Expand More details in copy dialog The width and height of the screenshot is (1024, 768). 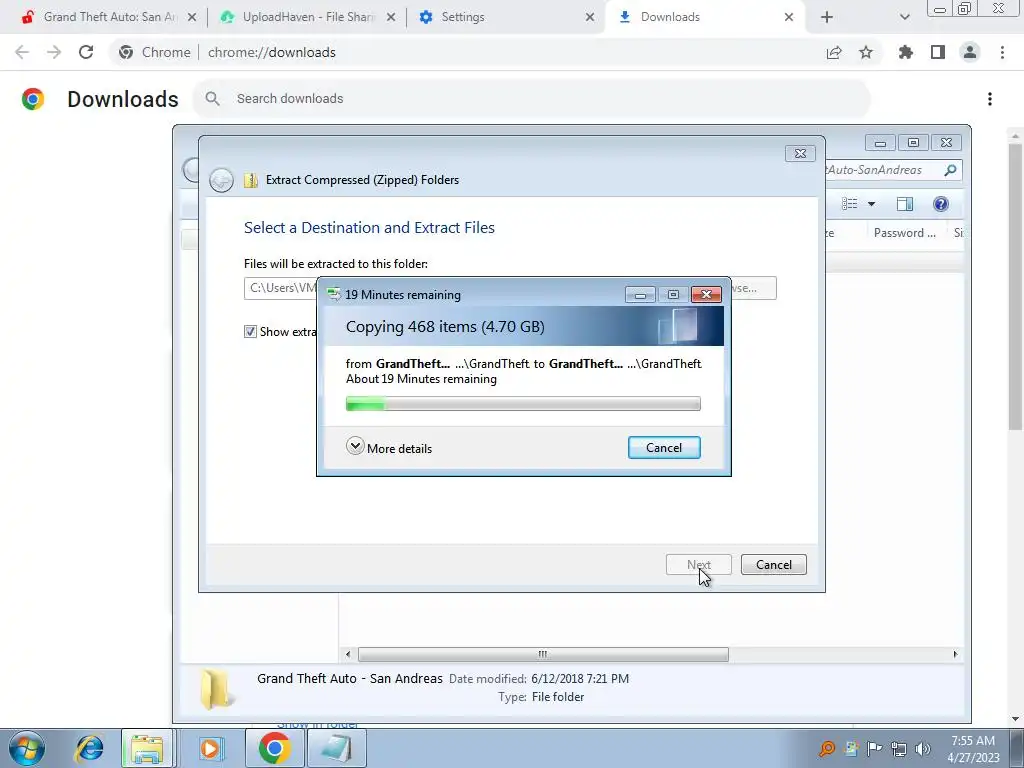coord(389,448)
